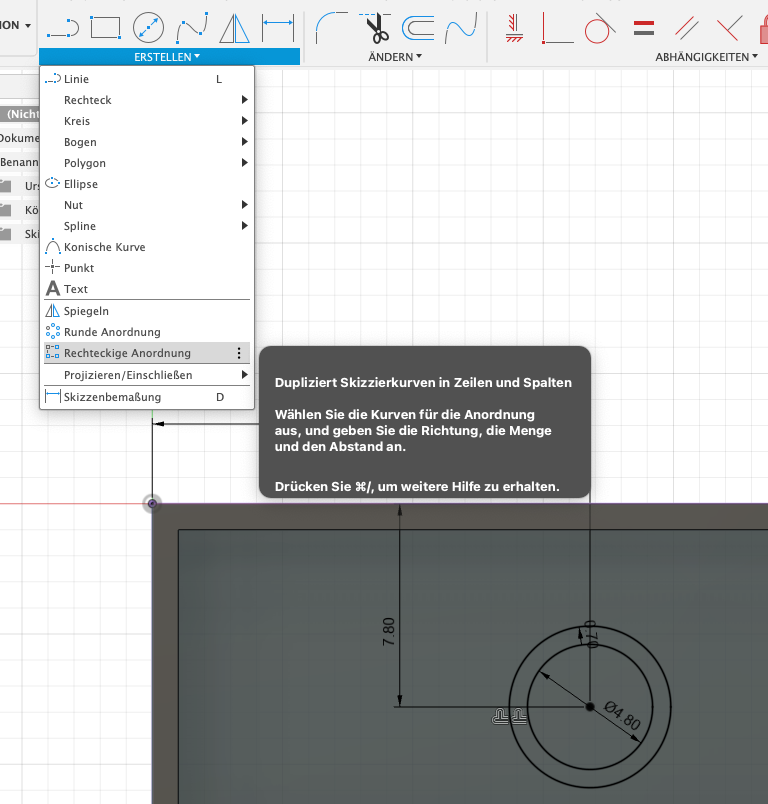Open the three-dot options for Rechteckige Anordnung
Viewport: 768px width, 804px height.
click(238, 353)
